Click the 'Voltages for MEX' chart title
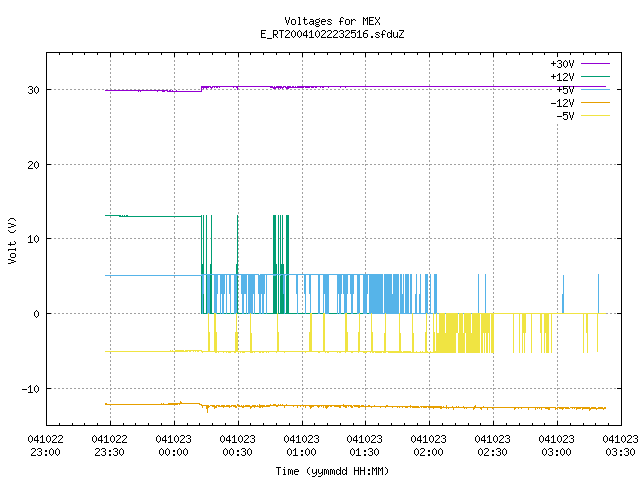Screen dimensions: 640x480 [x=332, y=21]
